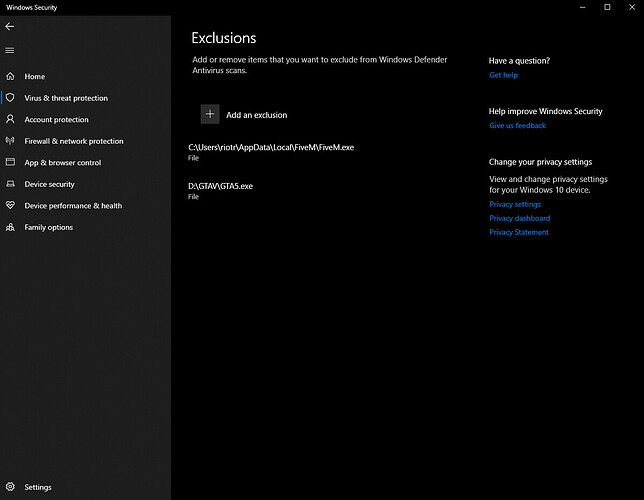Viewport: 644px width, 500px height.
Task: Click the Settings gear icon
Action: (x=10, y=487)
